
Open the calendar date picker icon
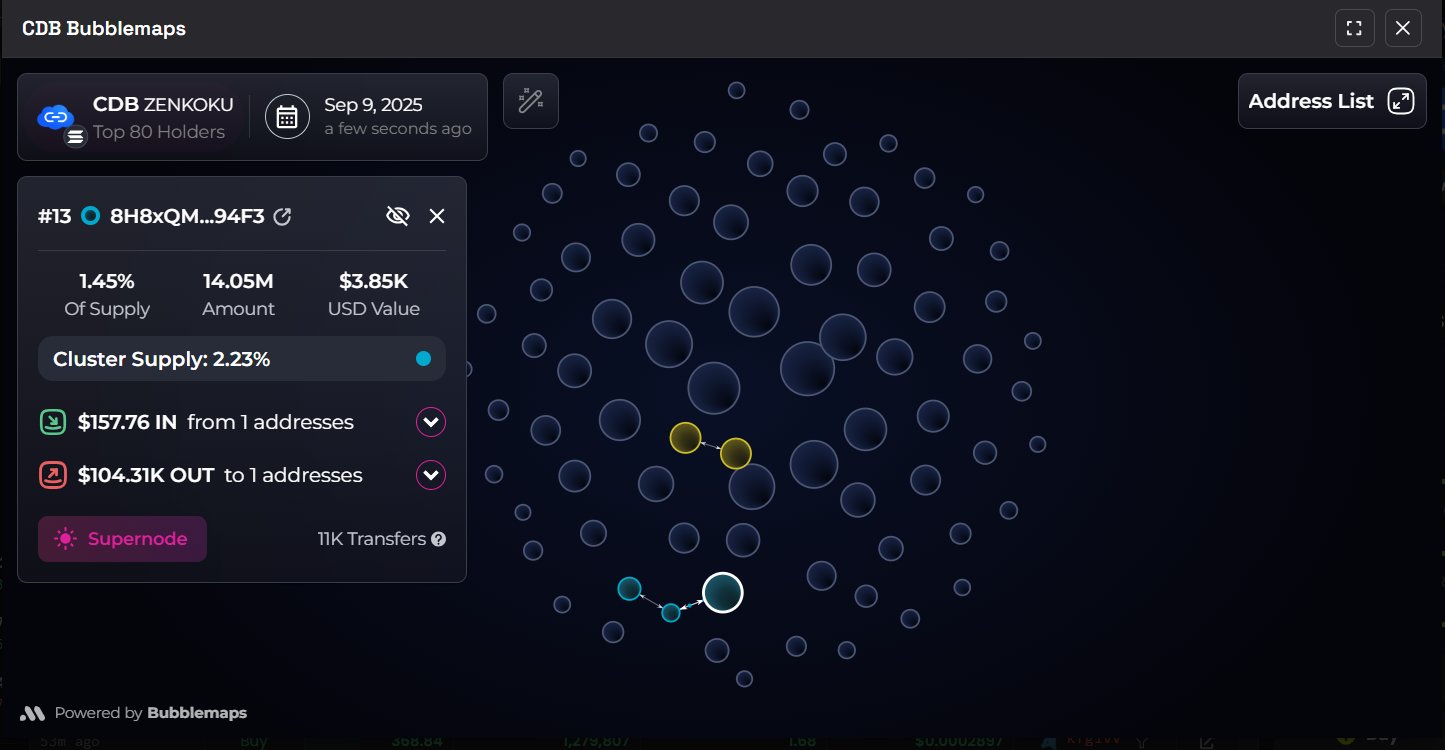(x=287, y=117)
